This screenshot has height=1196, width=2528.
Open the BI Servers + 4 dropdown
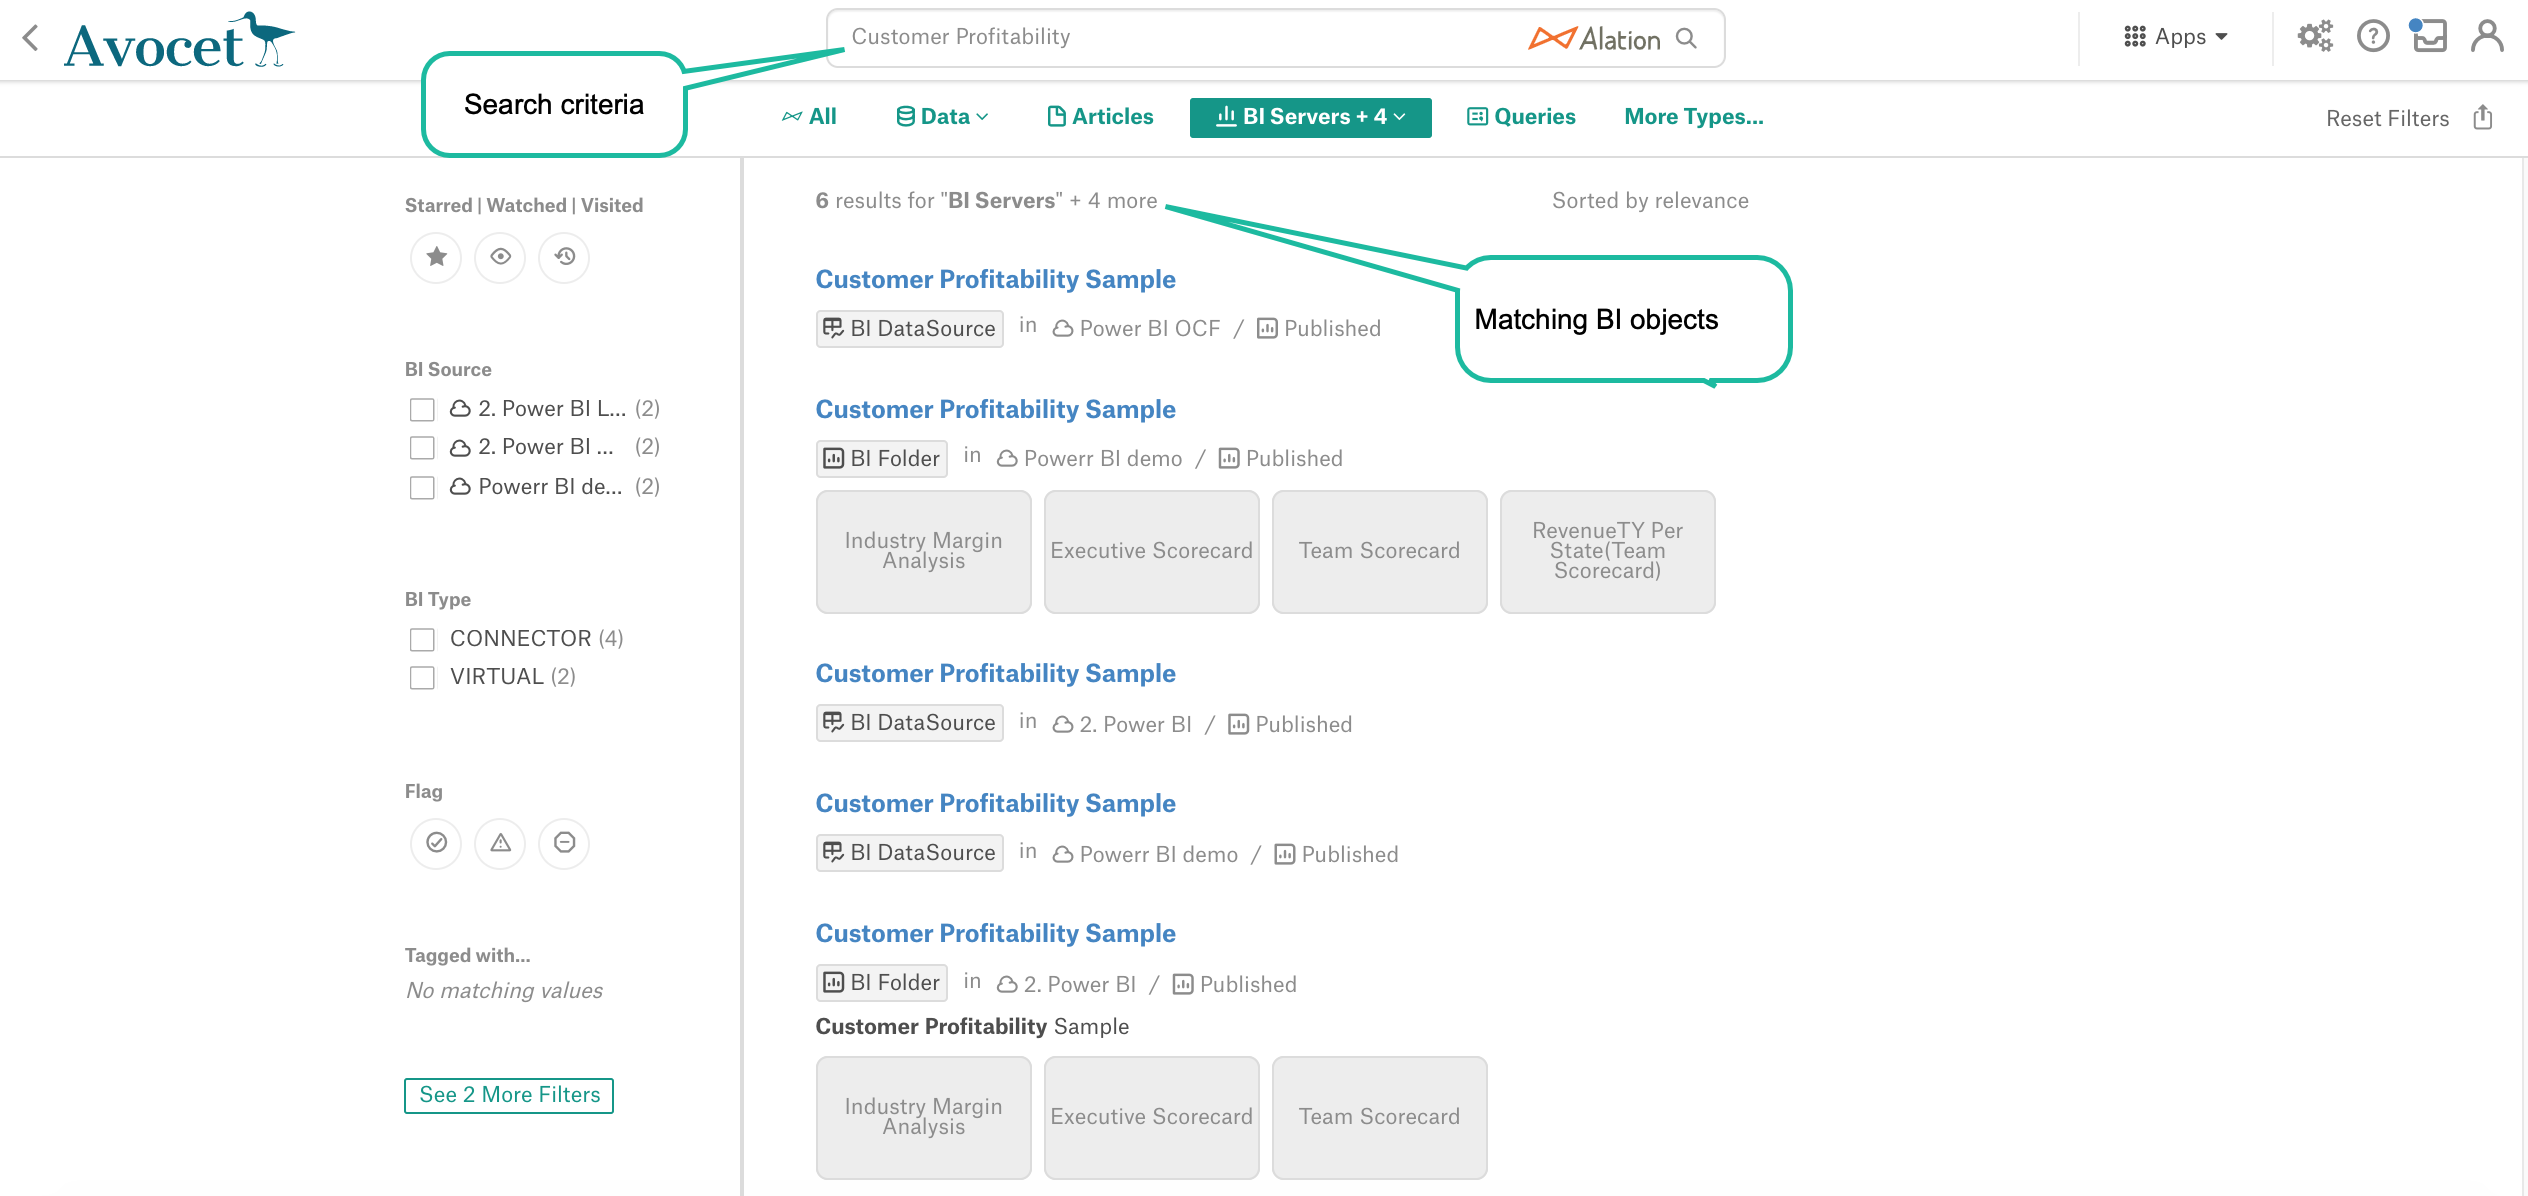(x=1310, y=117)
